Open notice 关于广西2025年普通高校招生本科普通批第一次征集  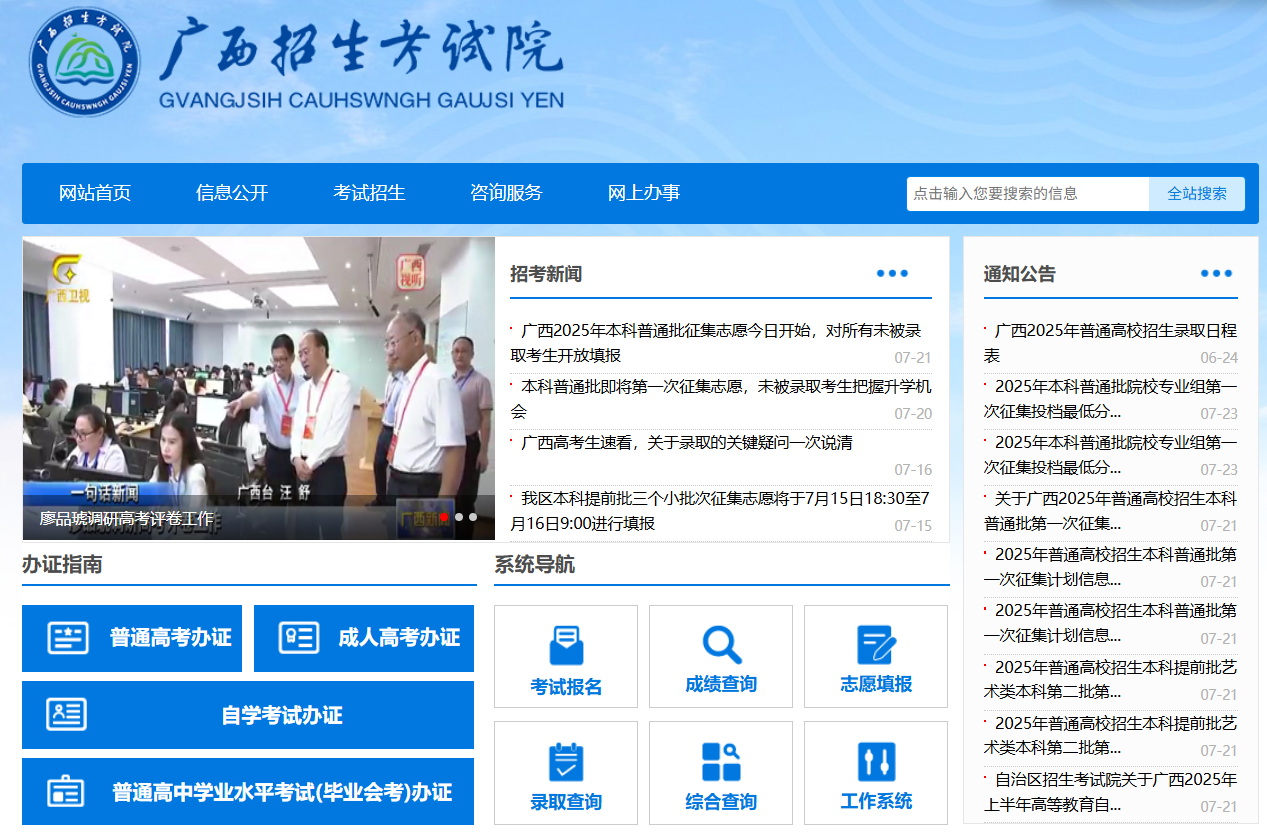[1110, 511]
